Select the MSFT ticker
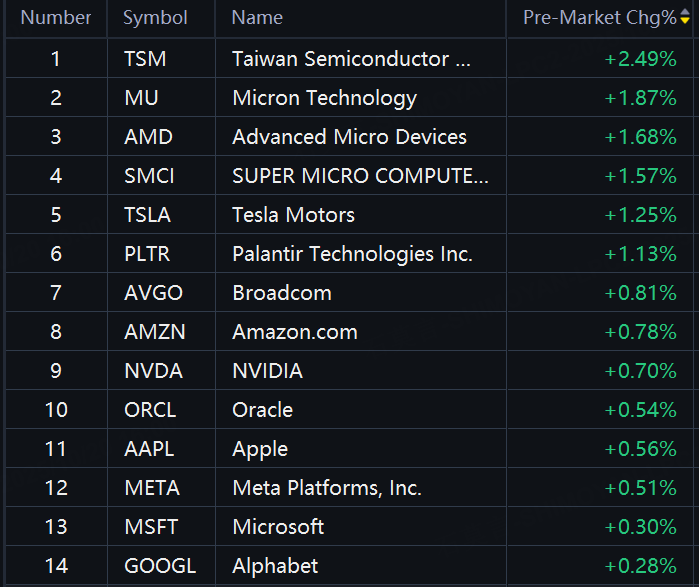699x587 pixels. 151,527
